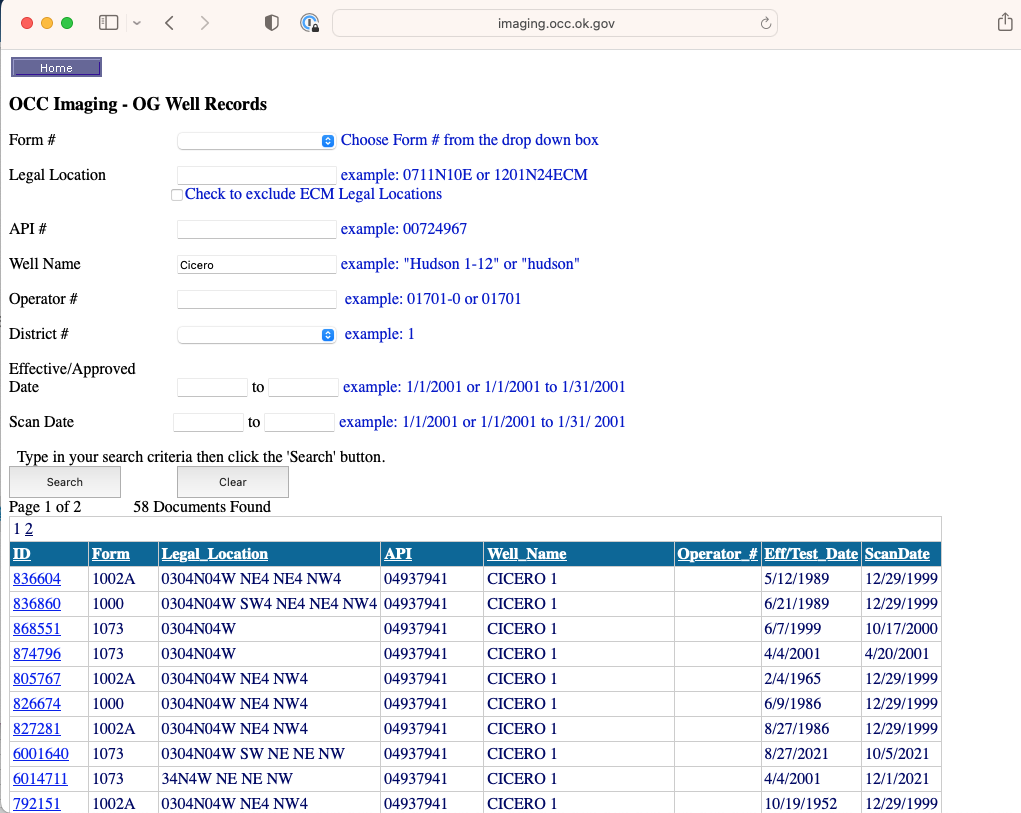Sort by the ID column header
Viewport: 1021px width, 813px height.
click(21, 554)
